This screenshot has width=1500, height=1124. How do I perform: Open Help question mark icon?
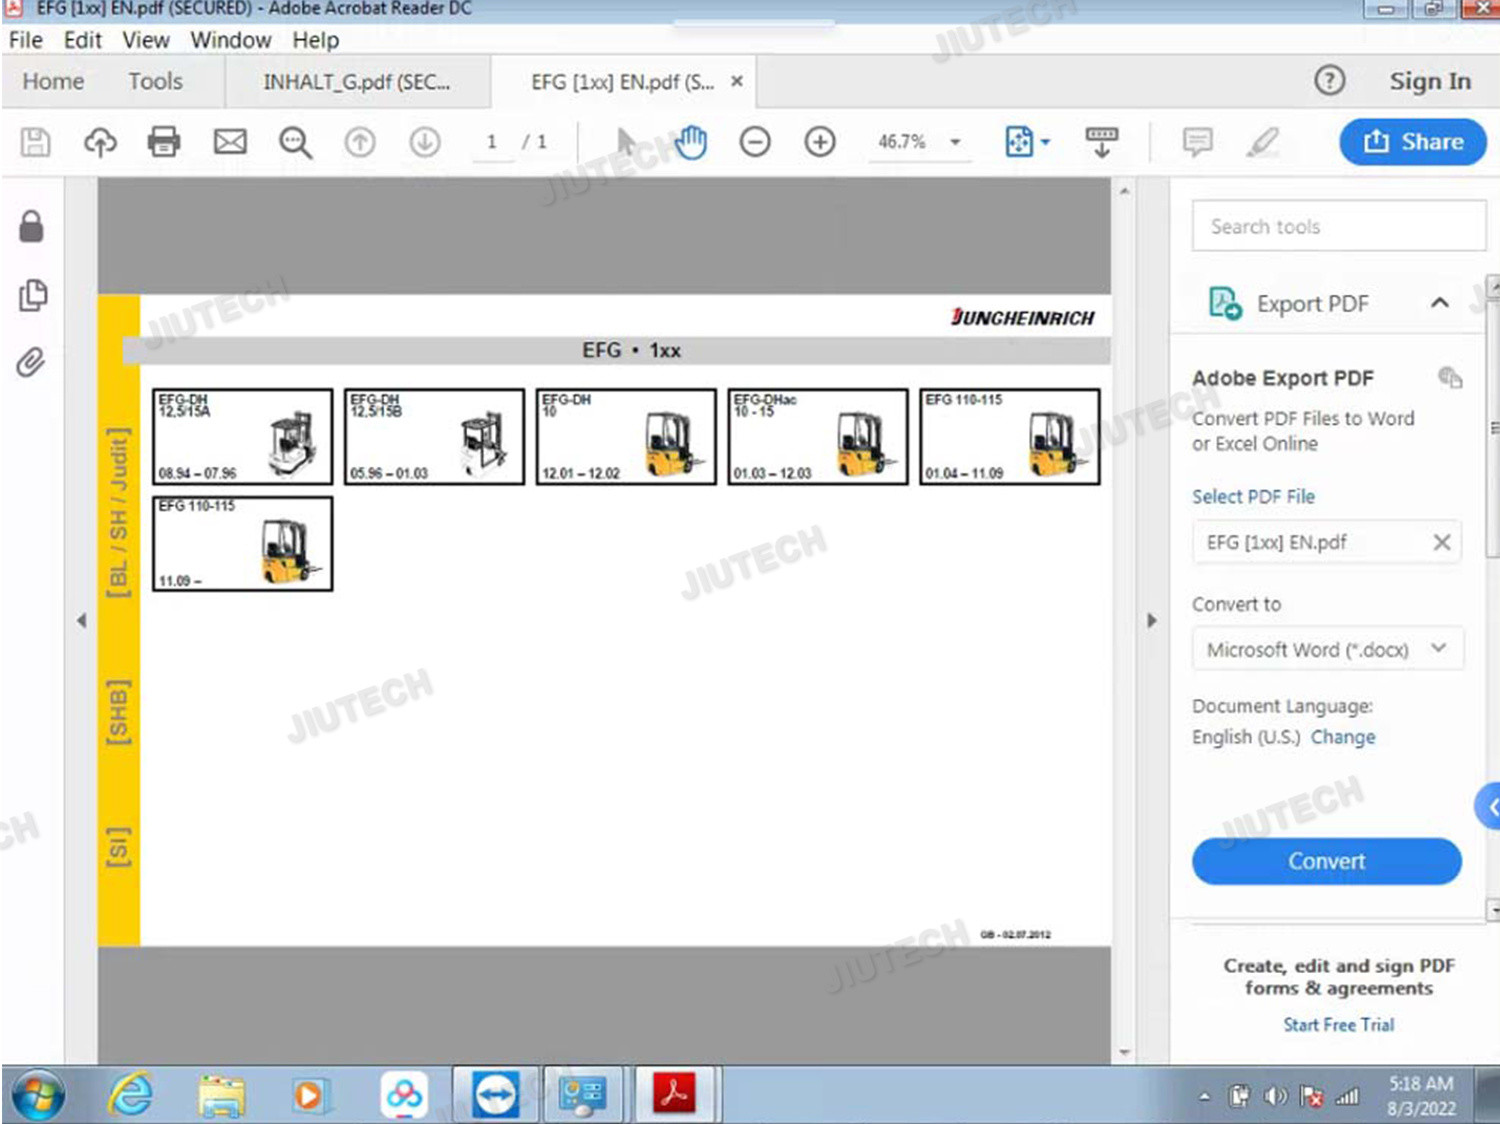coord(1329,81)
